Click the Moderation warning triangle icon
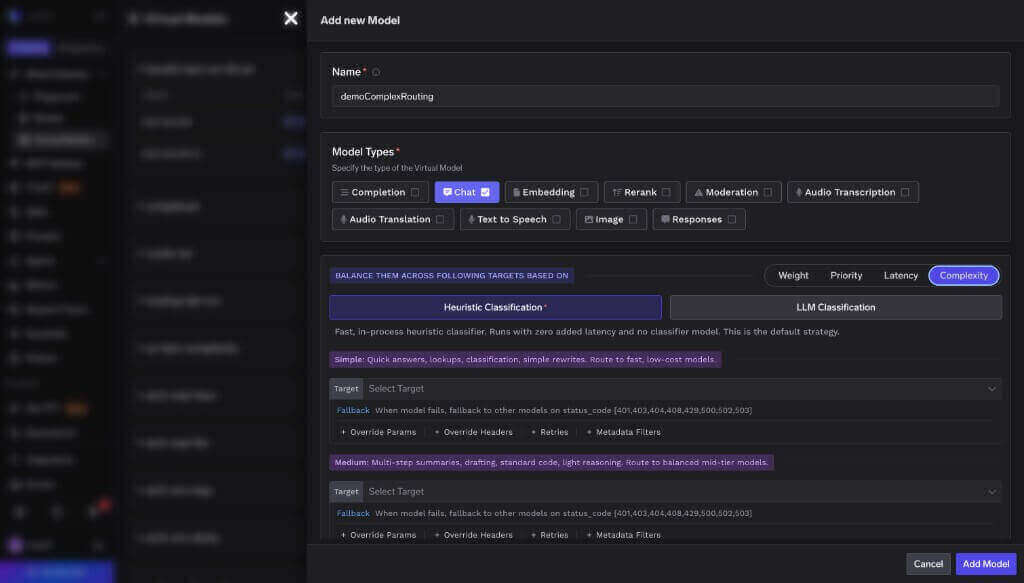The height and width of the screenshot is (583, 1024). tap(698, 192)
